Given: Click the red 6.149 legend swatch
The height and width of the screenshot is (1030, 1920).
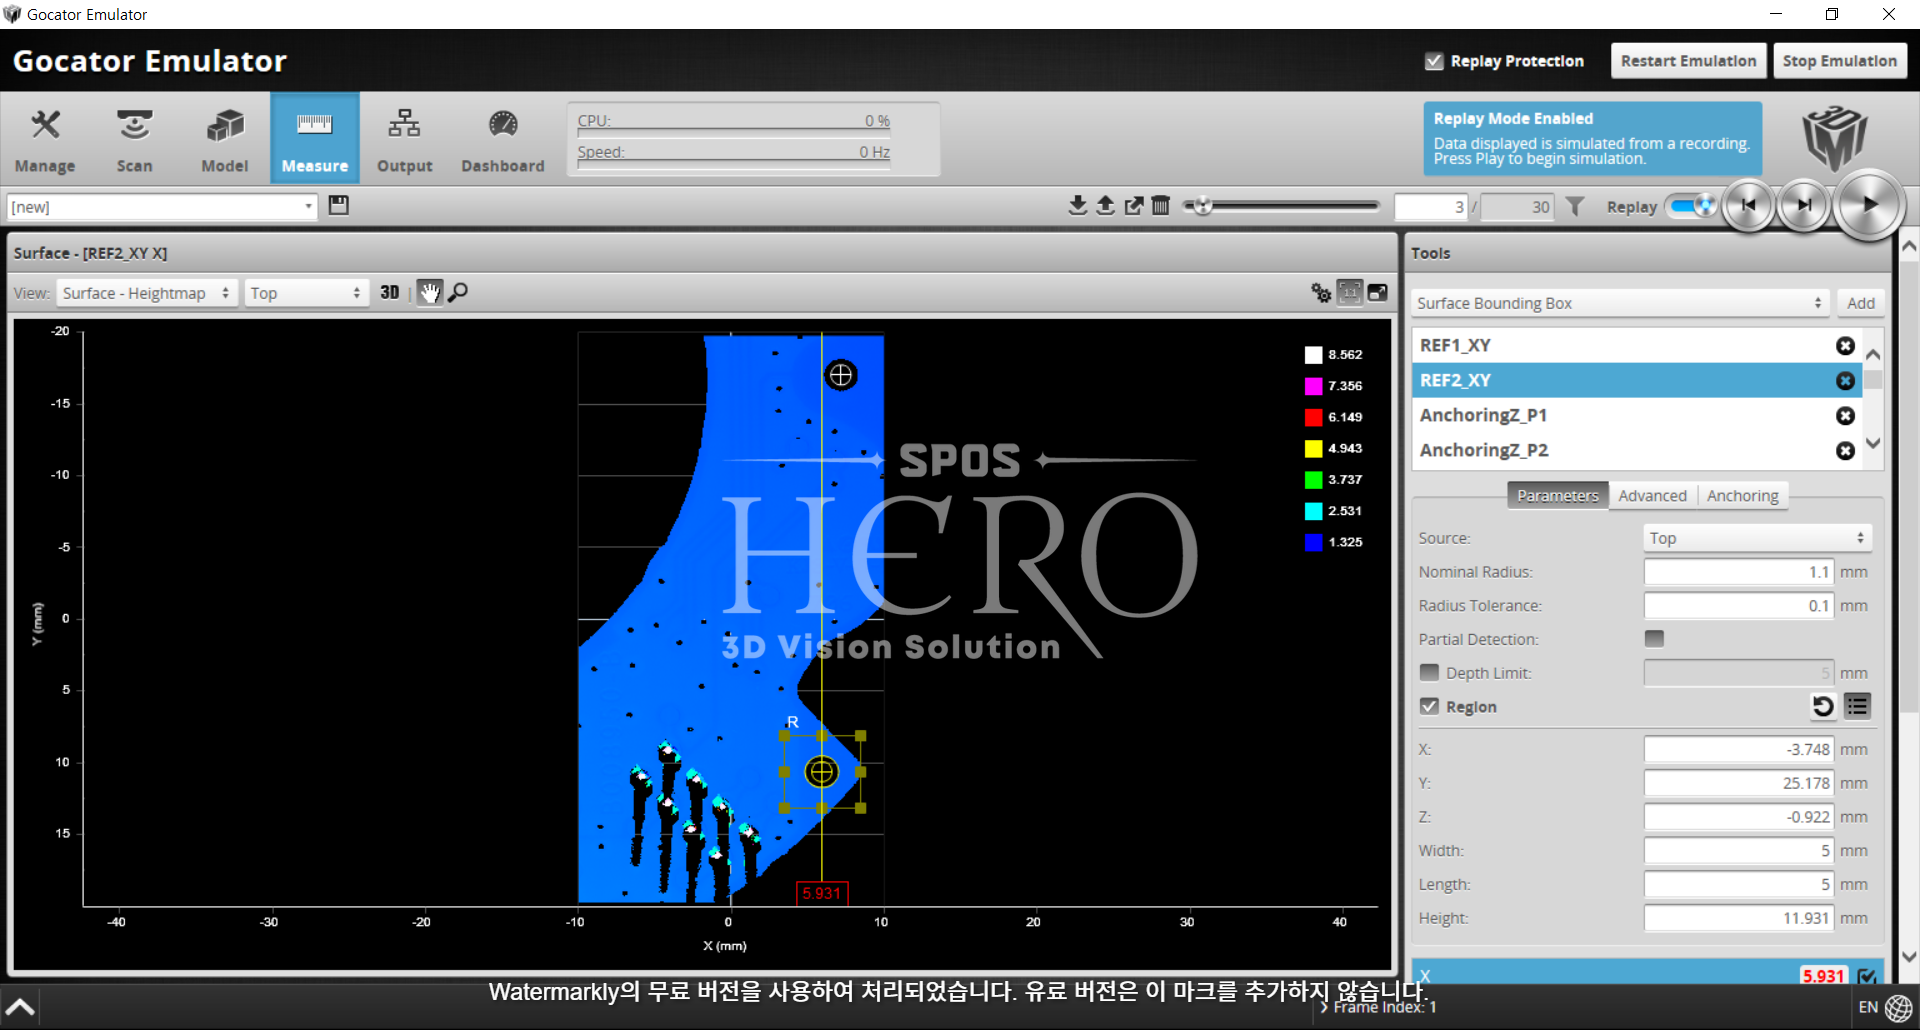Looking at the screenshot, I should coord(1313,417).
